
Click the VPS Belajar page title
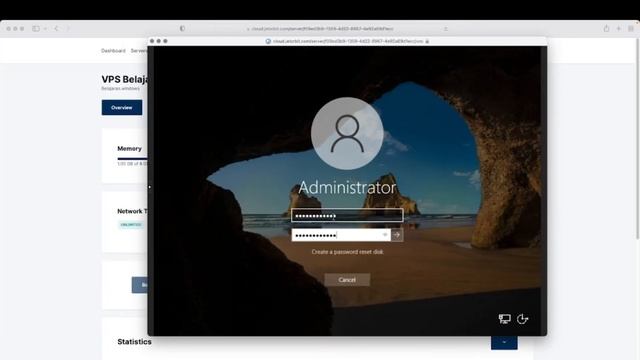[125, 79]
